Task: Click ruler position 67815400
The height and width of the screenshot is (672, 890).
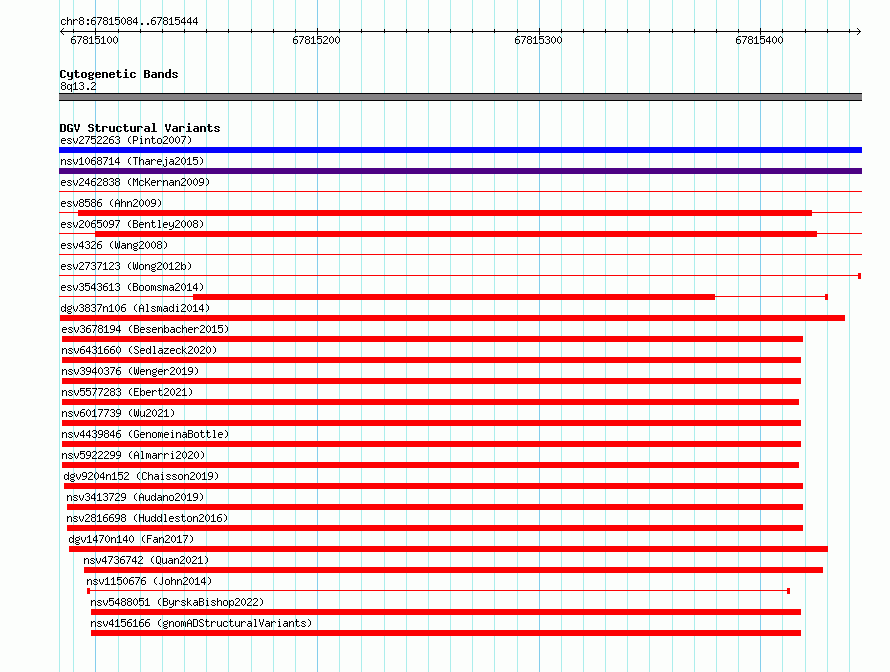Action: tap(759, 40)
